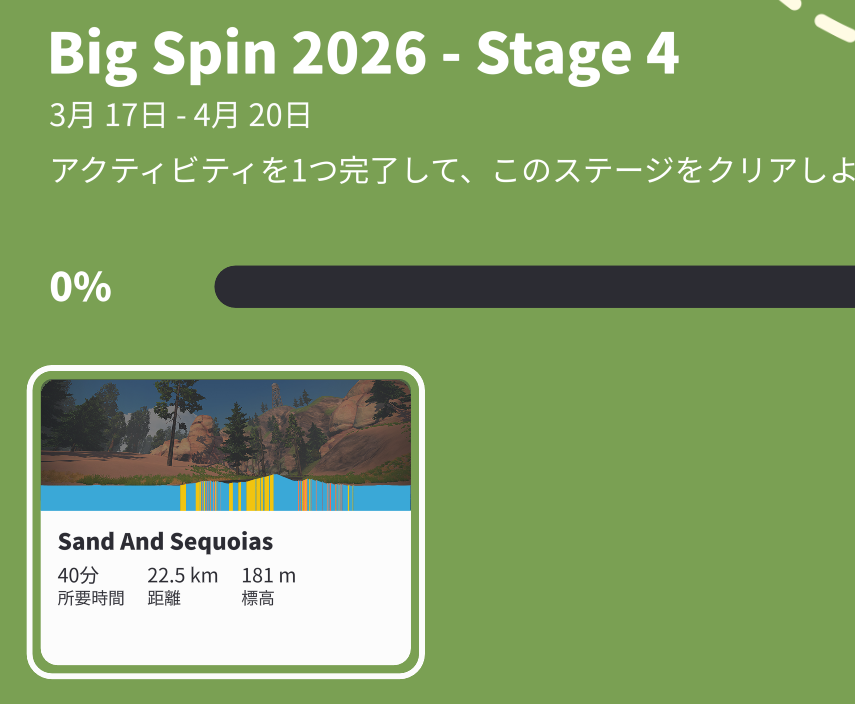This screenshot has width=855, height=704.
Task: Click the 所要時間 label
Action: pyautogui.click(x=91, y=599)
